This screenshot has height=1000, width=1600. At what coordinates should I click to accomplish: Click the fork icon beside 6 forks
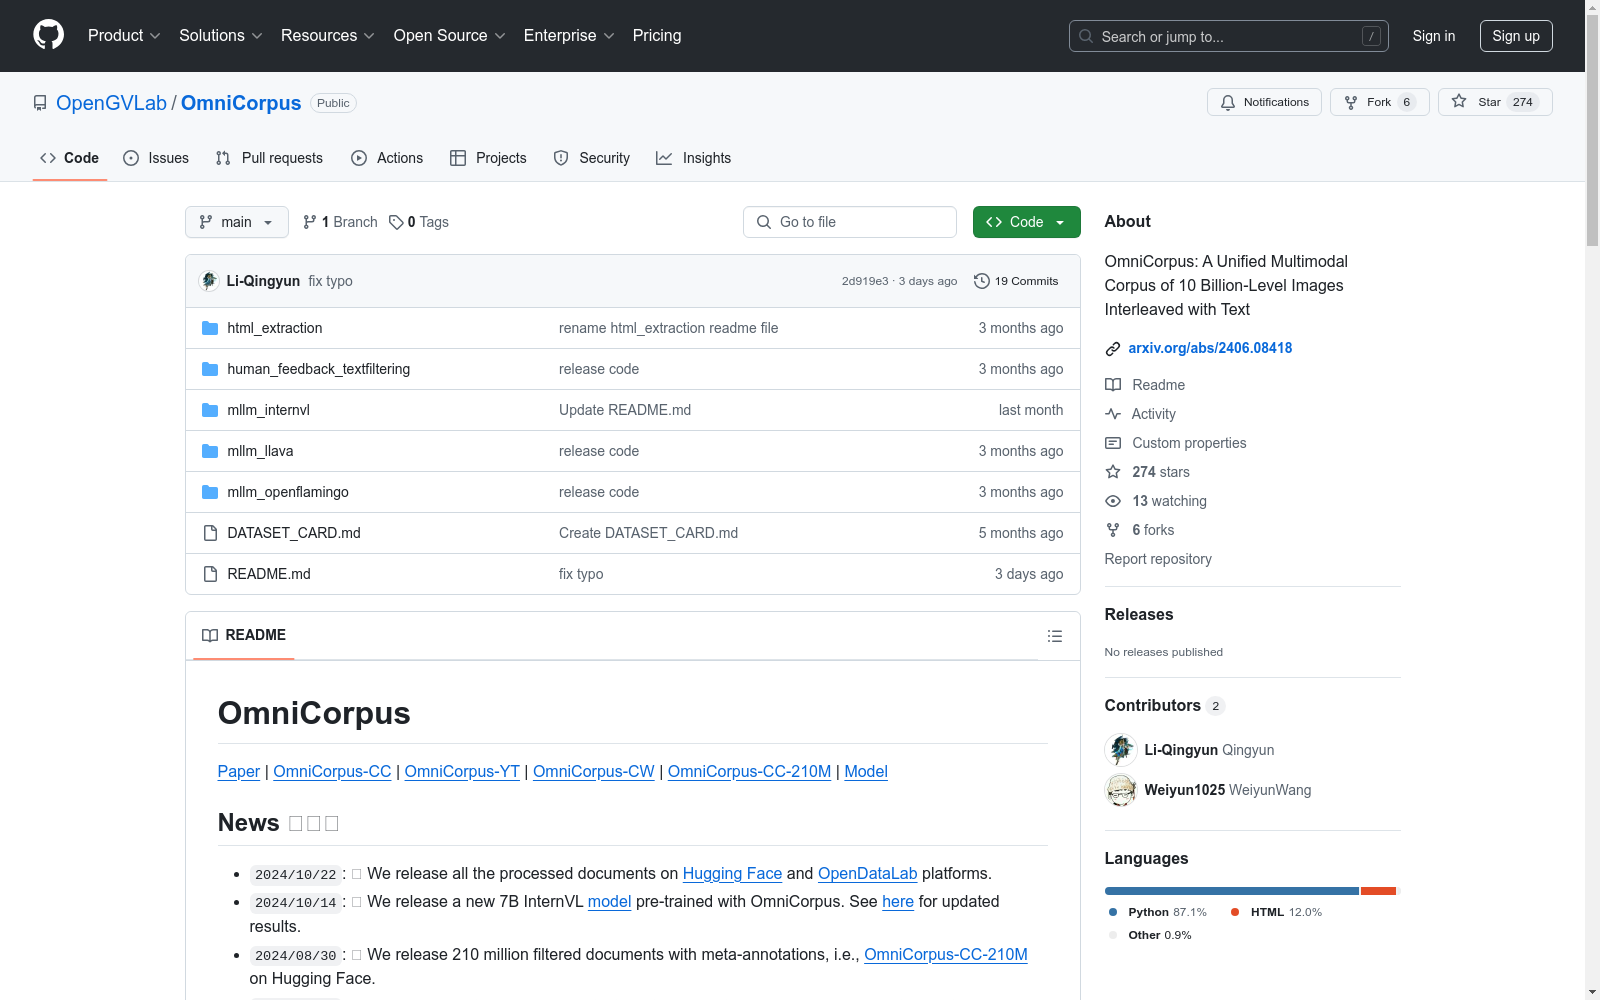tap(1113, 530)
